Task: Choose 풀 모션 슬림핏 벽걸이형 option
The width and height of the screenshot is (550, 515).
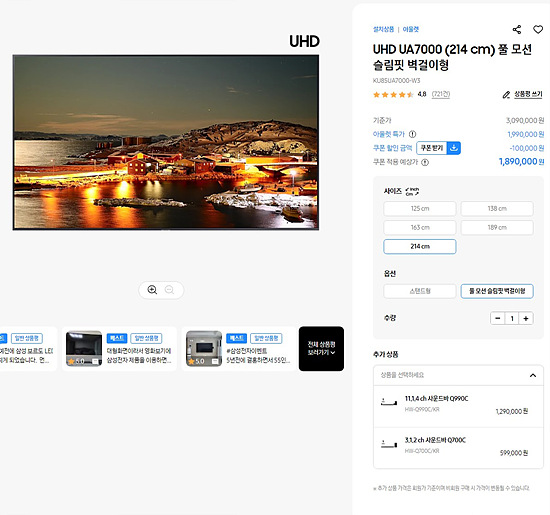Action: point(497,291)
